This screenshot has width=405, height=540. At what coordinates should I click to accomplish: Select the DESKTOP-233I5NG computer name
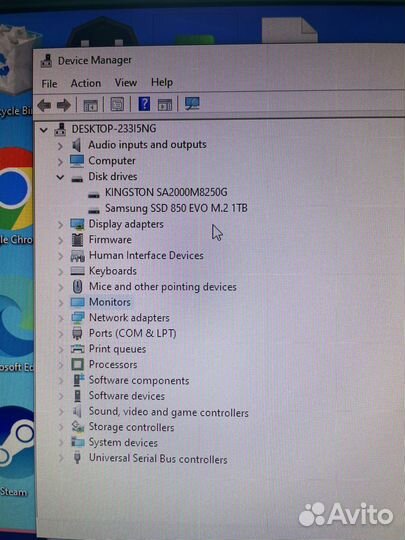[114, 129]
